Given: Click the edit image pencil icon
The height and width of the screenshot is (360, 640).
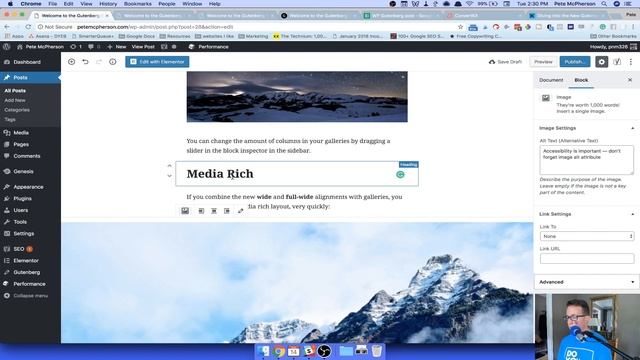Looking at the screenshot, I should 240,211.
